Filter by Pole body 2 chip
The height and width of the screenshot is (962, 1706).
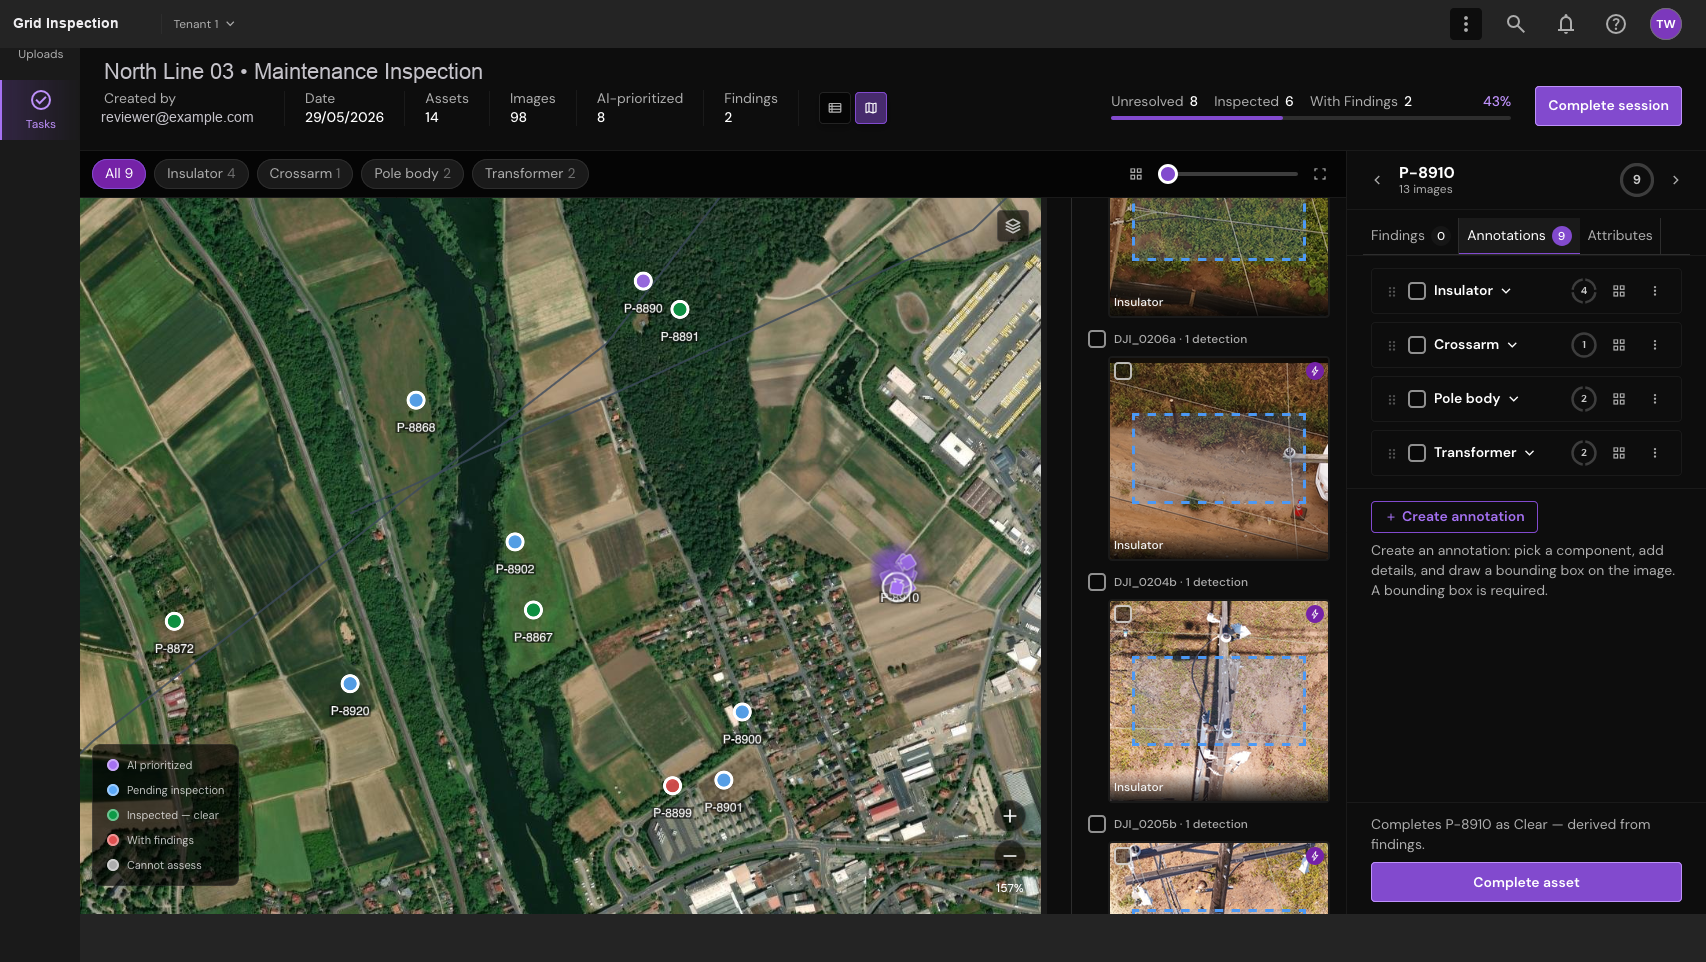pyautogui.click(x=412, y=174)
